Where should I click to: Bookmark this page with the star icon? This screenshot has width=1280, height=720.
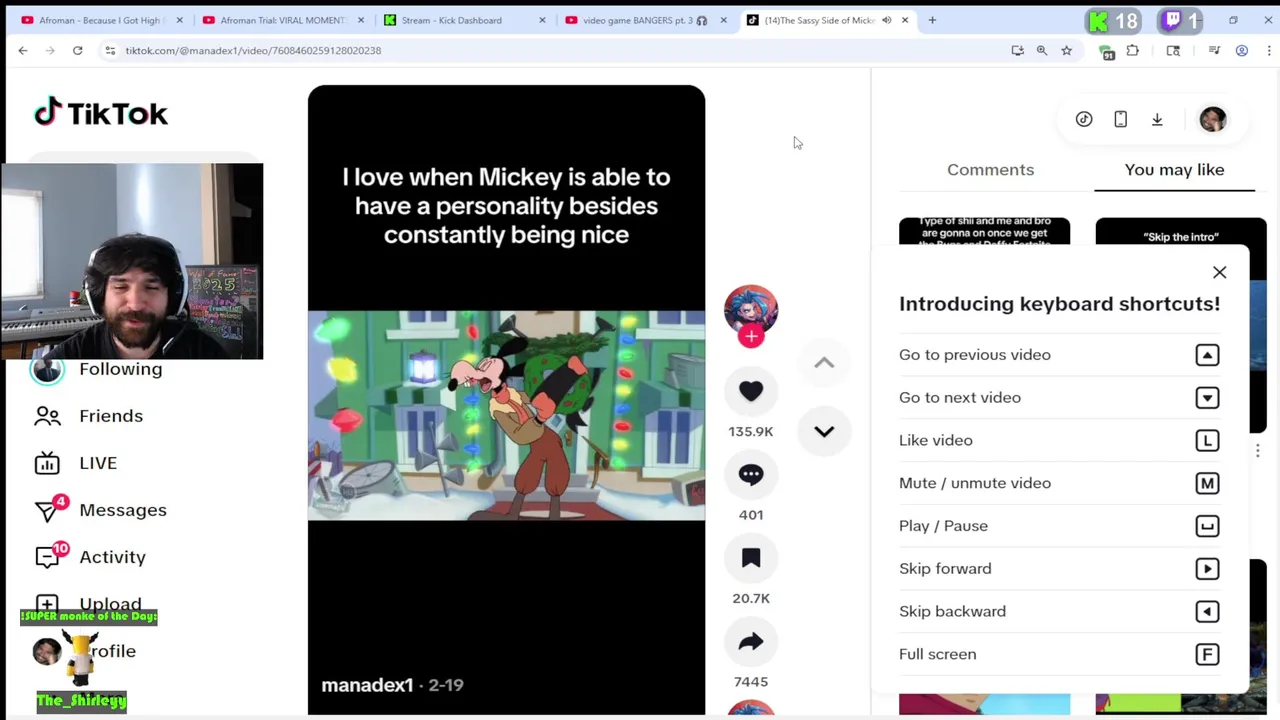(1066, 50)
